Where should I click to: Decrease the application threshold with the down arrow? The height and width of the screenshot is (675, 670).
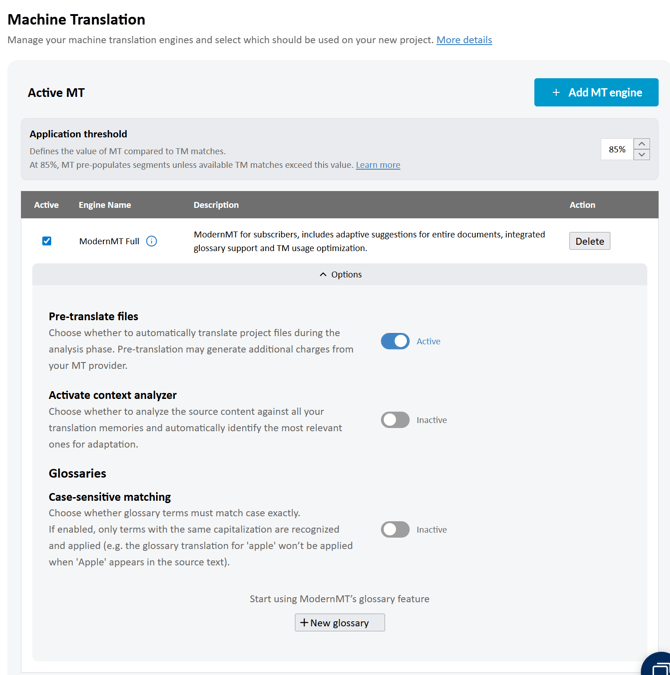coord(642,155)
